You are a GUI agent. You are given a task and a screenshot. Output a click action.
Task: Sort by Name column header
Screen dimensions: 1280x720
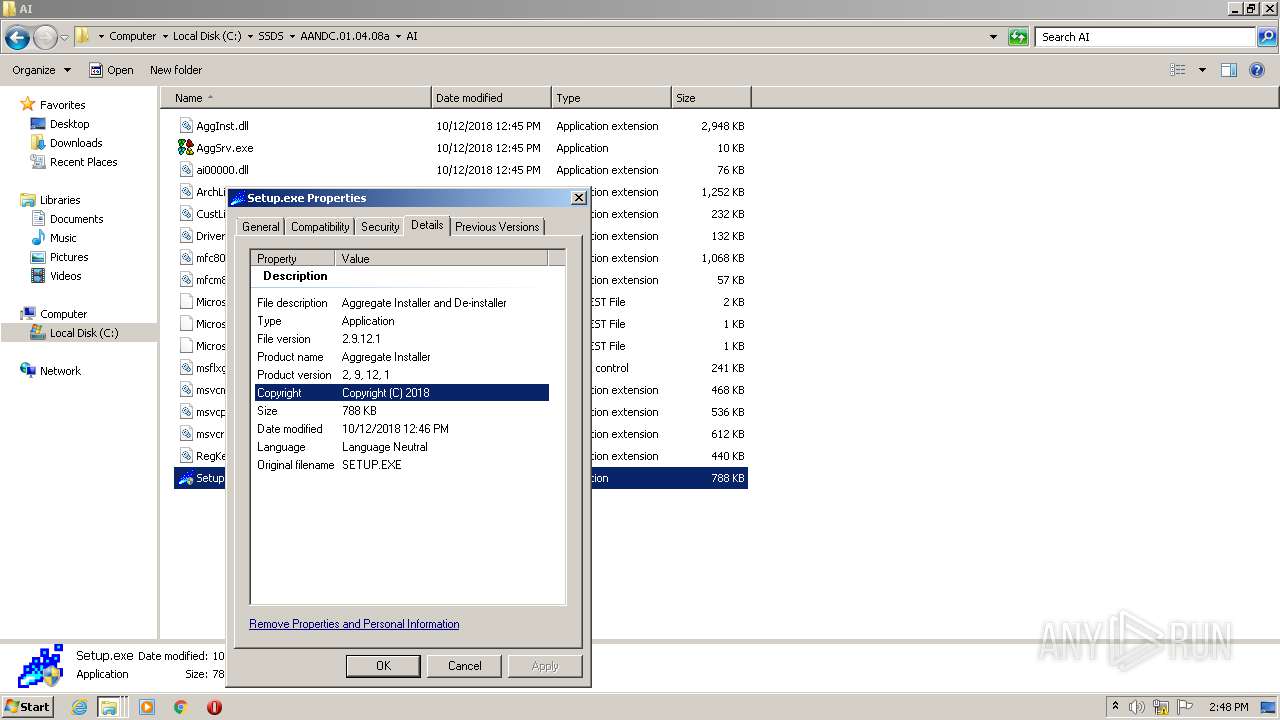tap(296, 98)
